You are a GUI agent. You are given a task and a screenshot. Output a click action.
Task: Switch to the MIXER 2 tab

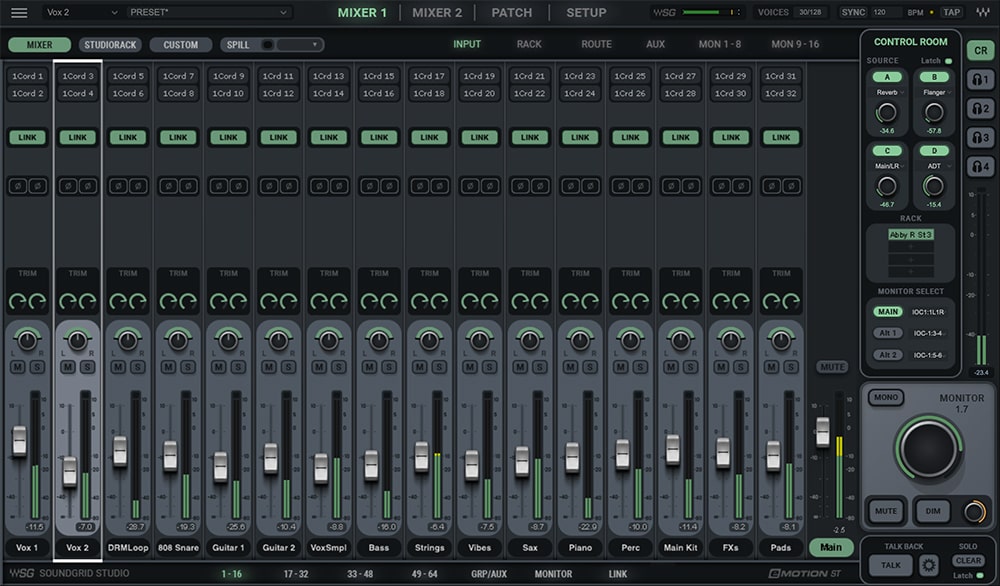[x=437, y=13]
